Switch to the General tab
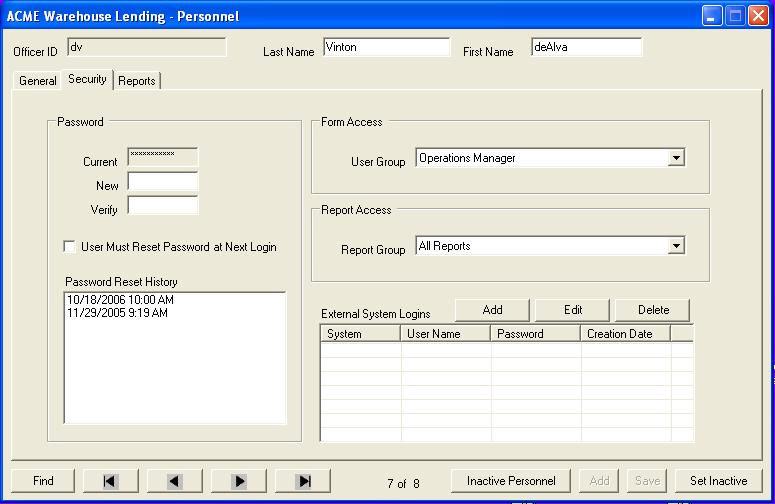The image size is (775, 504). coord(38,81)
